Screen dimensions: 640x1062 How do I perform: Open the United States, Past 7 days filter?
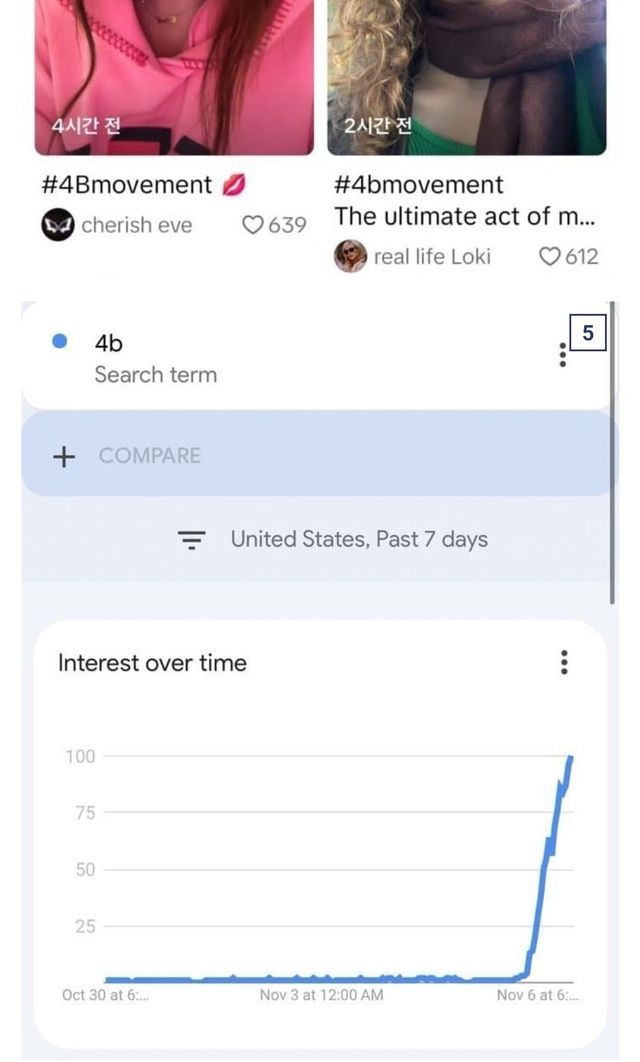(x=358, y=539)
